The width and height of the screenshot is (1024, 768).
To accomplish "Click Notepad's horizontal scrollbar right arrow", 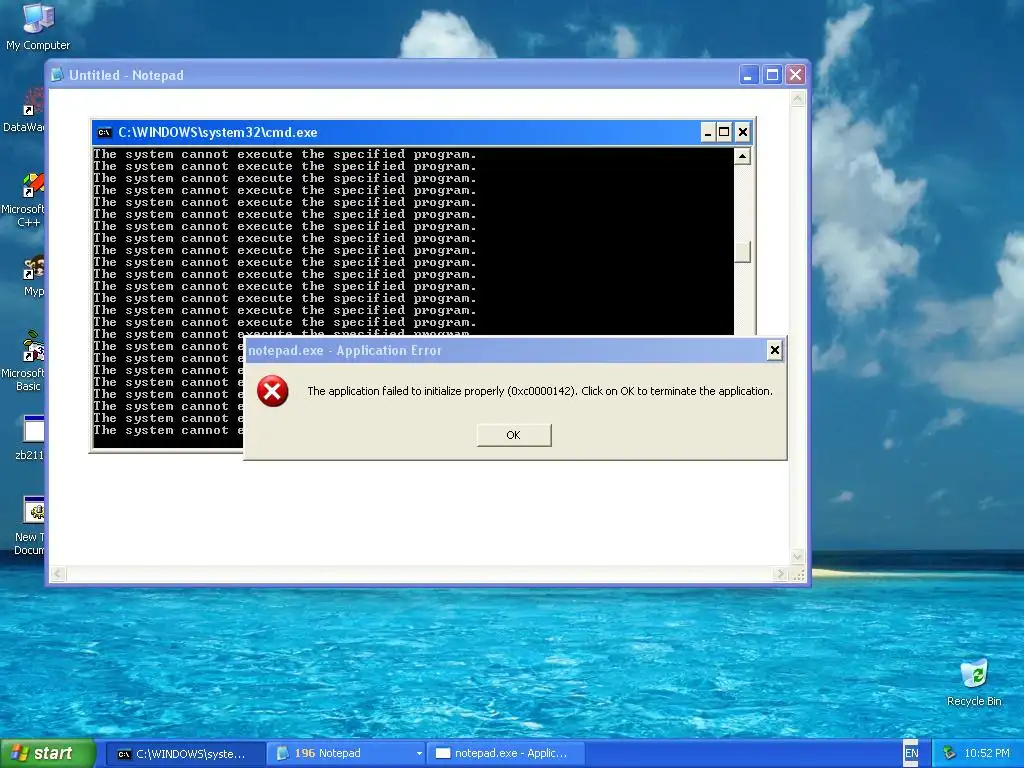I will [780, 574].
